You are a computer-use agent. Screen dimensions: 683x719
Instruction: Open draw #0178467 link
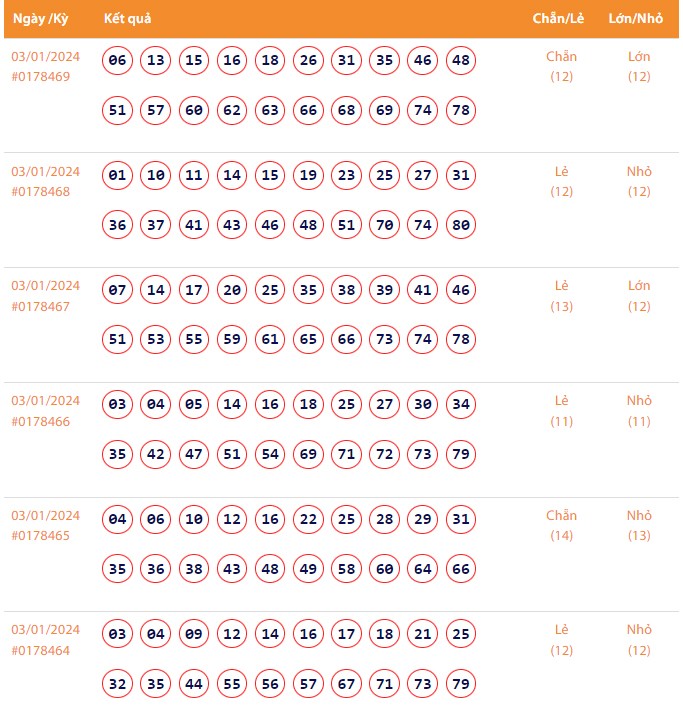point(41,306)
